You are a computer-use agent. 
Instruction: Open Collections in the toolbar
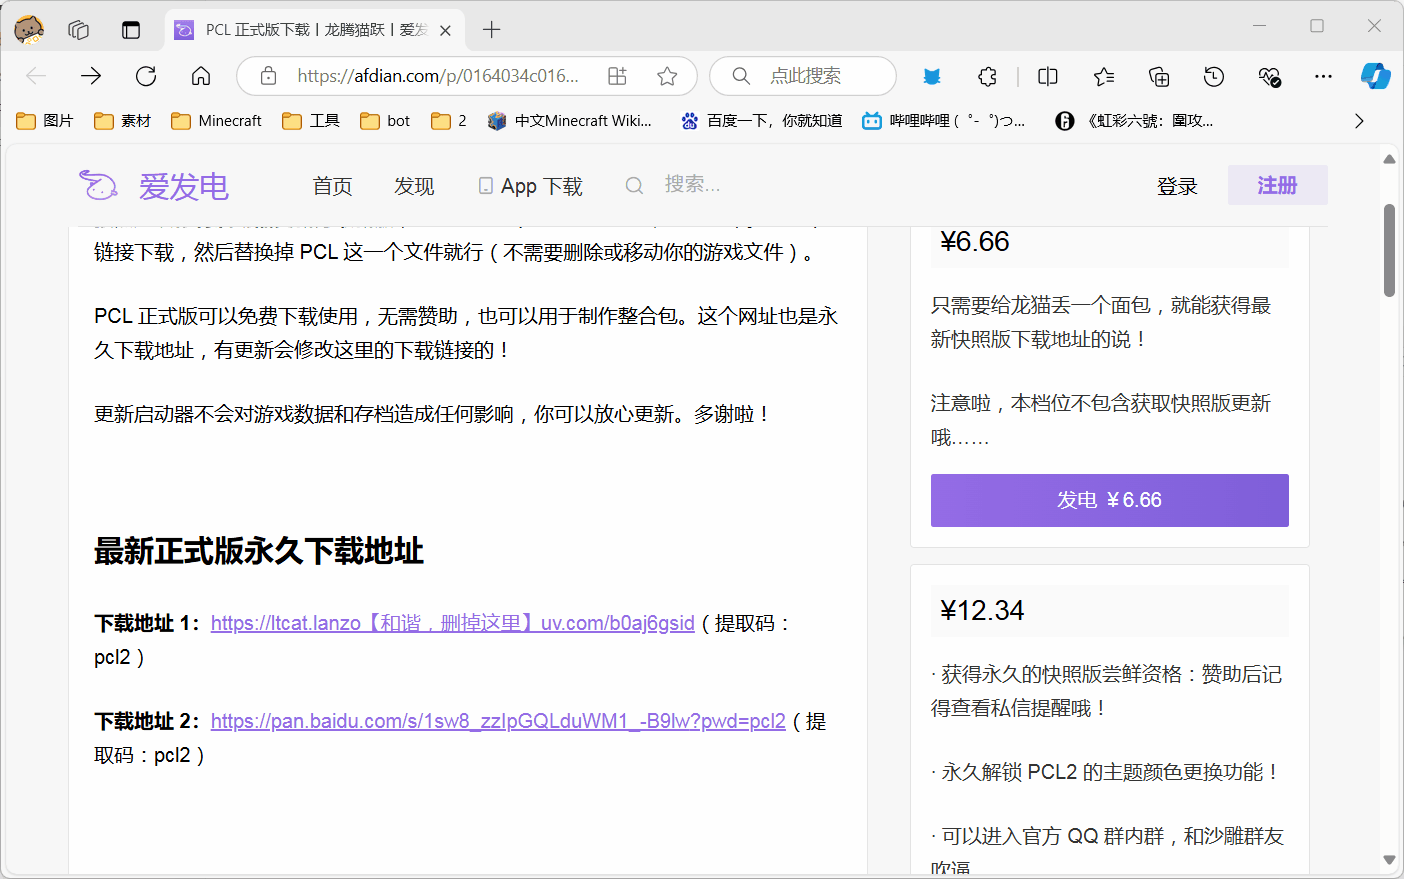[x=1158, y=76]
